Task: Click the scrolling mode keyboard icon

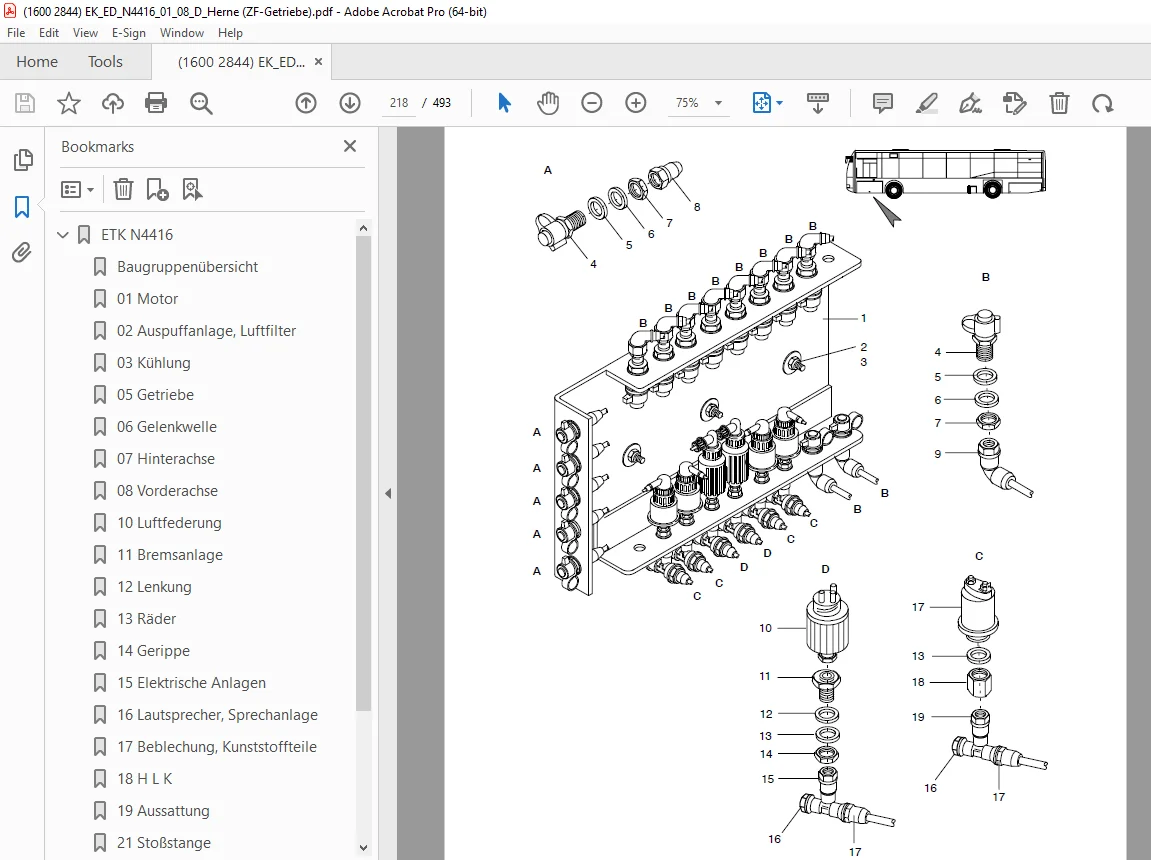Action: (817, 103)
